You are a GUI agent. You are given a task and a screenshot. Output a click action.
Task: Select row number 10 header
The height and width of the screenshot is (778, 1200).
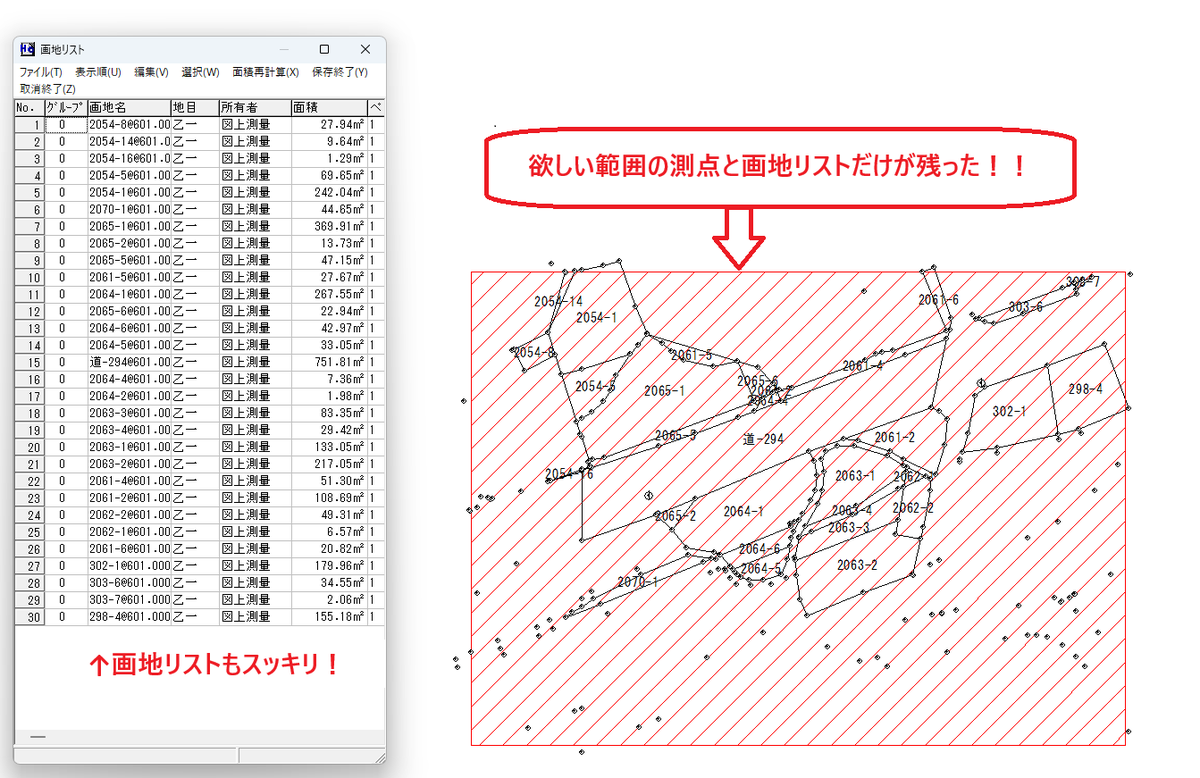click(29, 277)
